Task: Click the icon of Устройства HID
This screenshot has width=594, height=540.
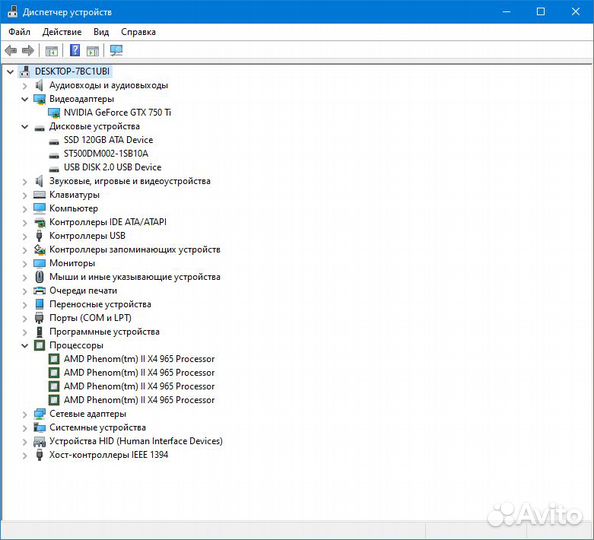Action: click(x=39, y=441)
